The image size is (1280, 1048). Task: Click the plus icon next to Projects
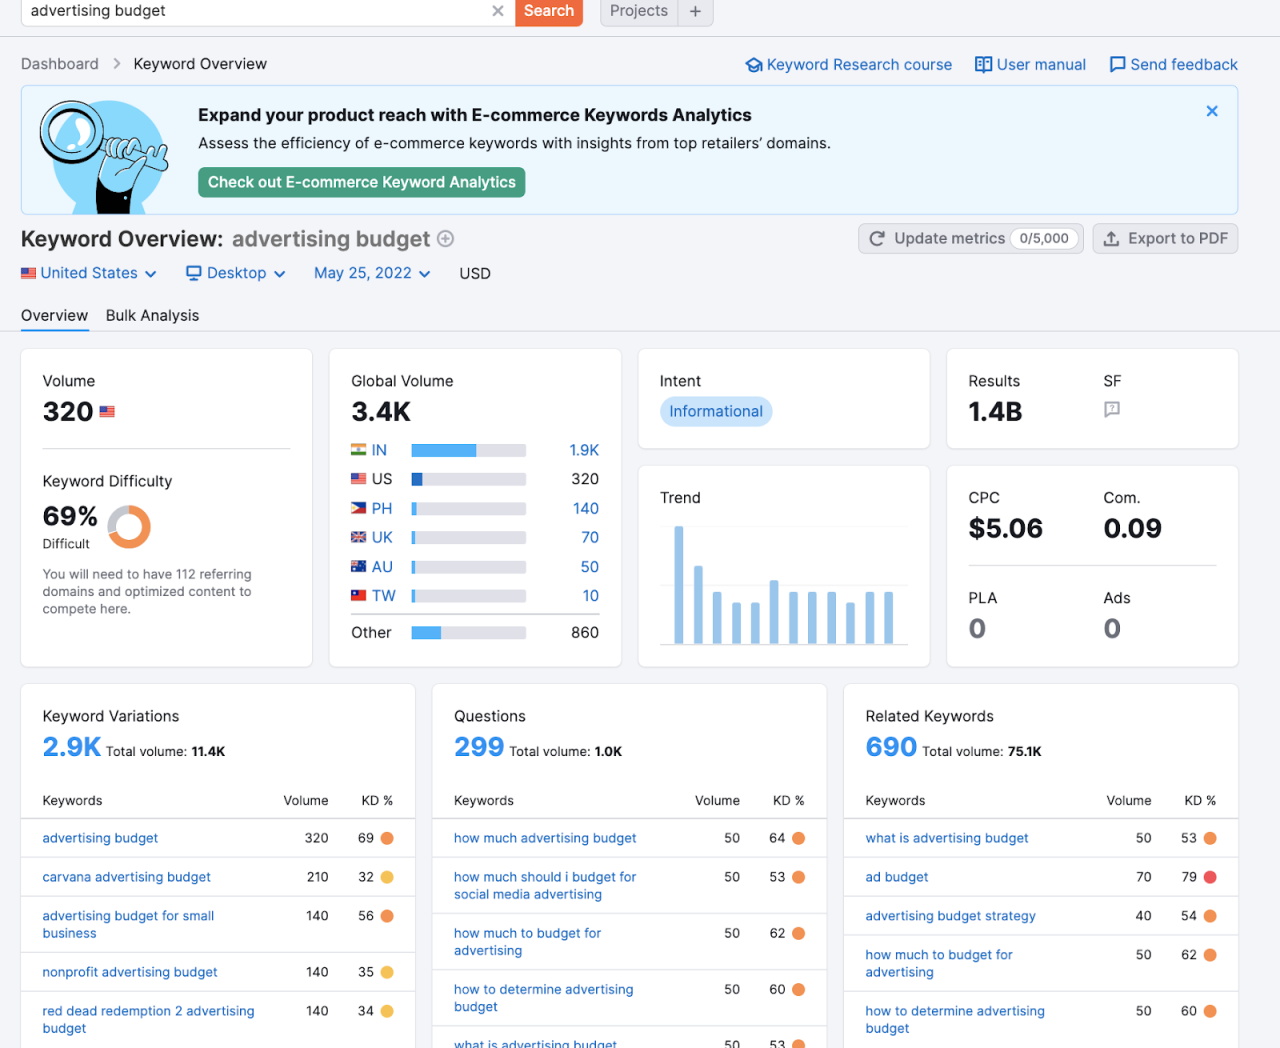point(695,11)
